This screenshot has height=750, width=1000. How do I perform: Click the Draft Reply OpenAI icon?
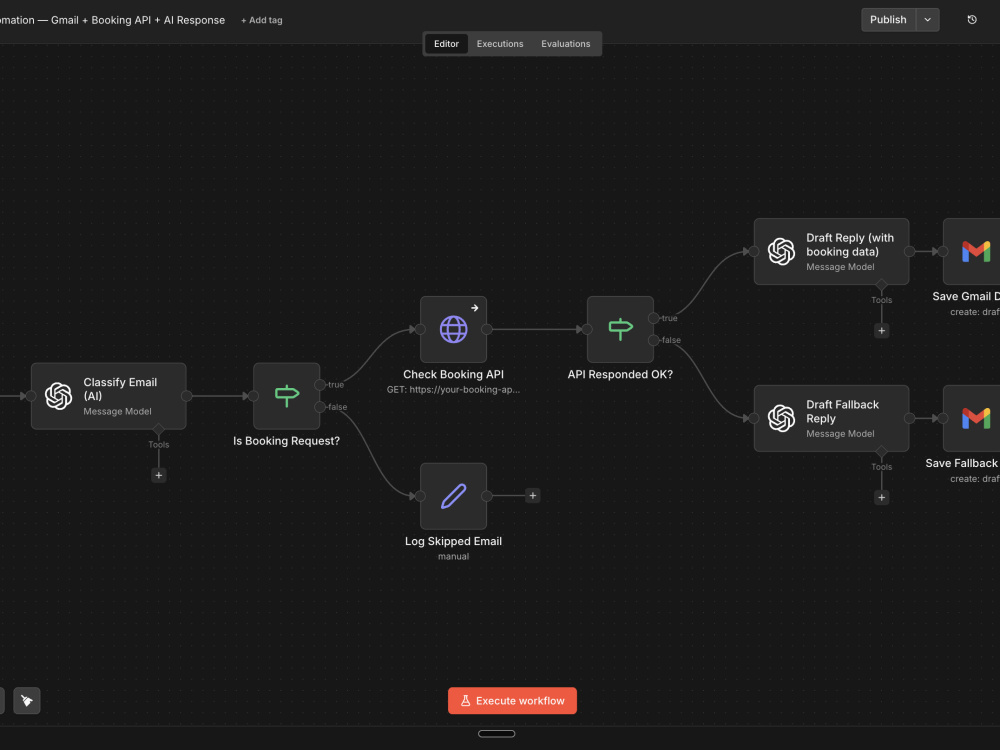click(x=781, y=251)
